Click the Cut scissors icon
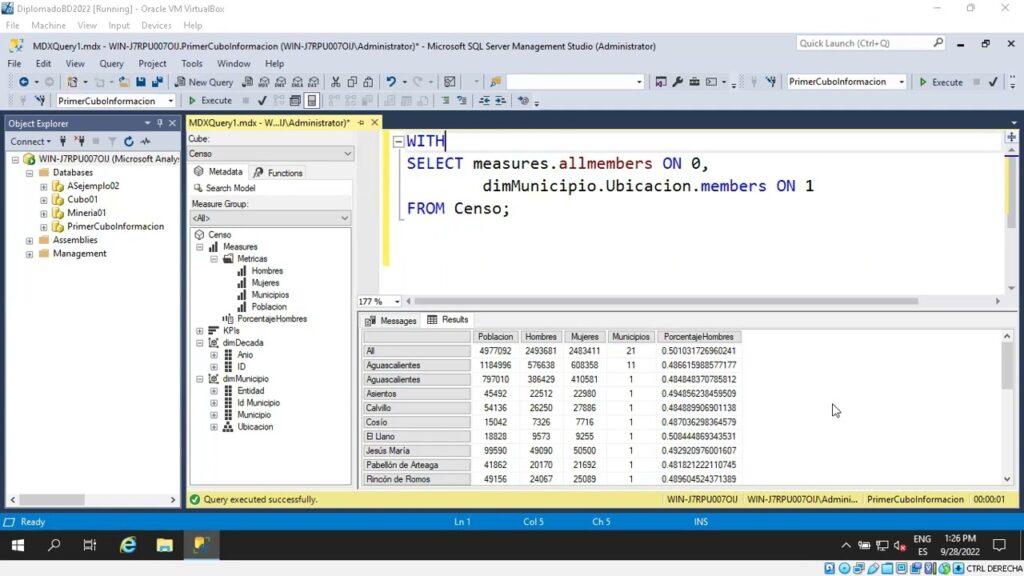This screenshot has height=576, width=1024. tap(336, 82)
